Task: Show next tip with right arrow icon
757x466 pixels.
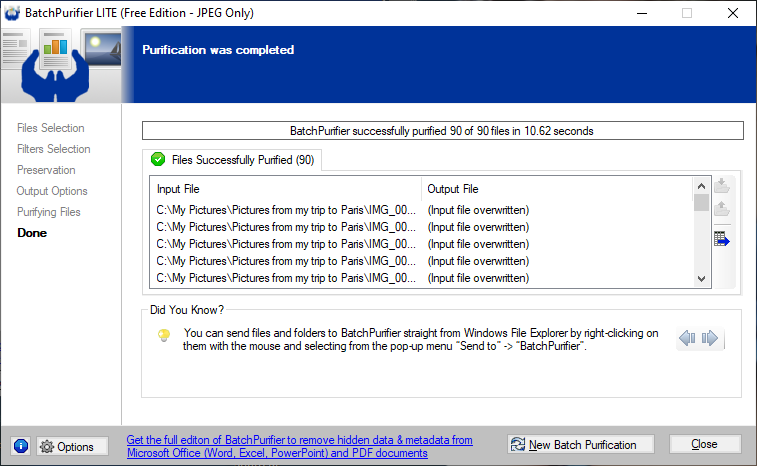Action: coord(710,338)
